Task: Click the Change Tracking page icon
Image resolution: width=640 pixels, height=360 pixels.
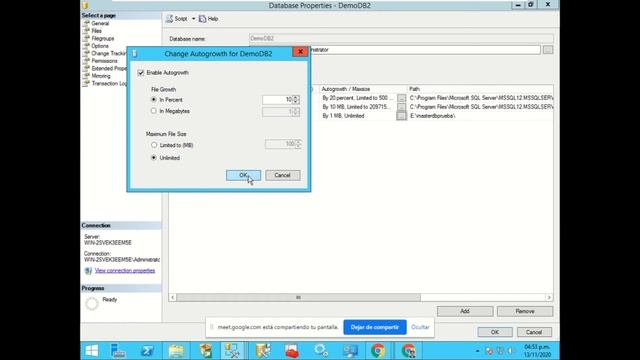Action: pos(86,53)
